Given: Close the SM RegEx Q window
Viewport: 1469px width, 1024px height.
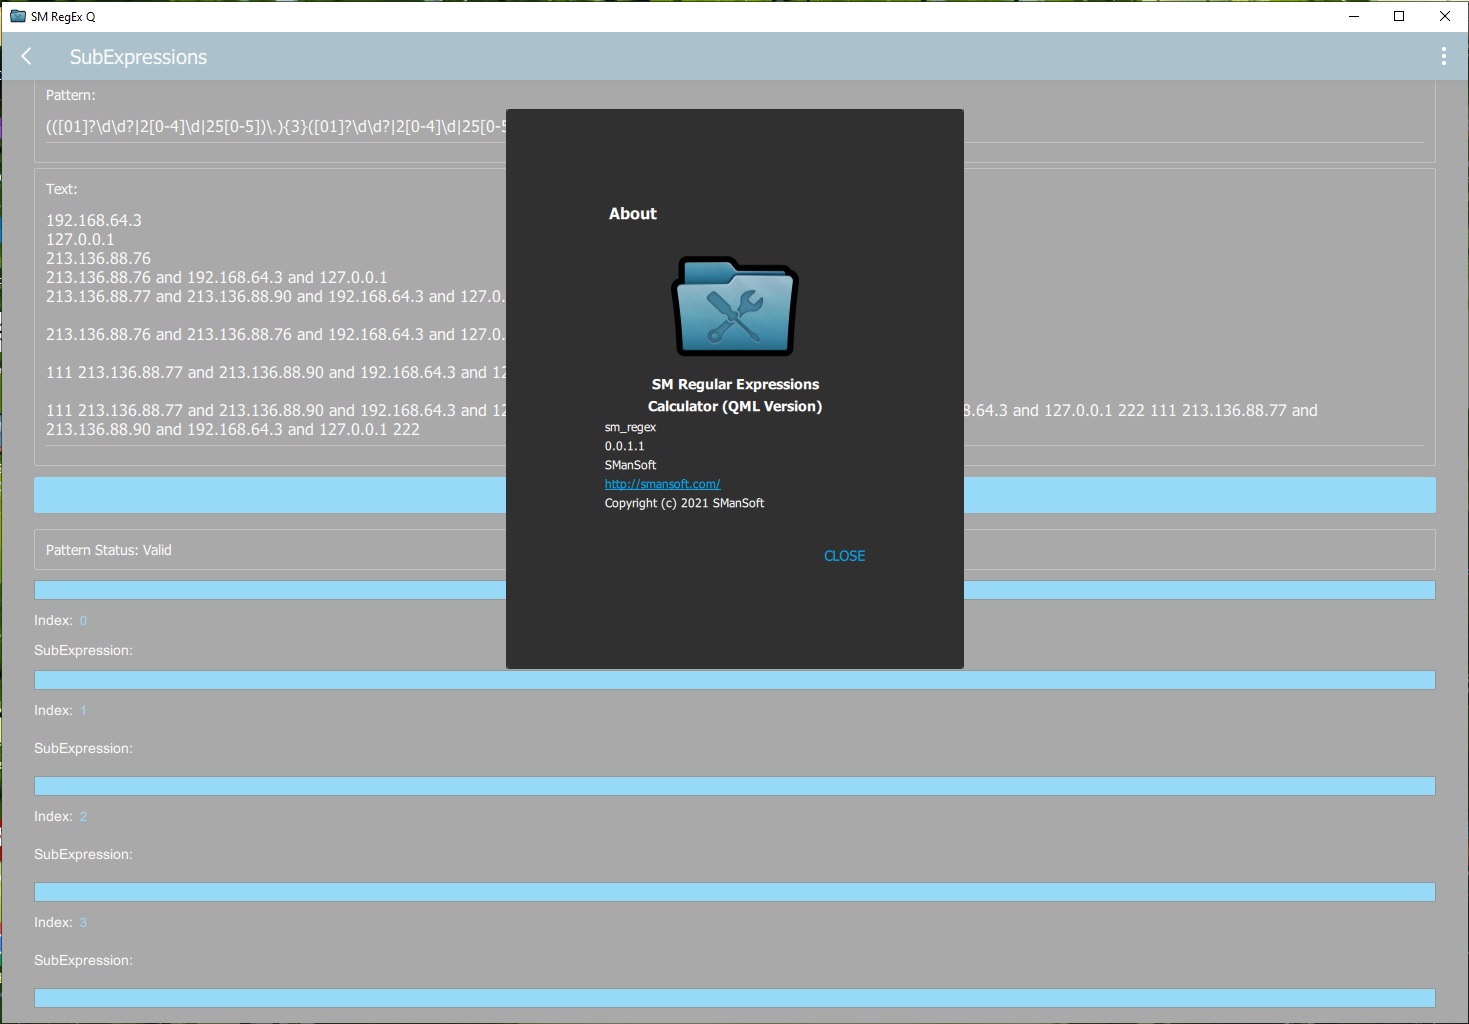Looking at the screenshot, I should [x=1444, y=16].
